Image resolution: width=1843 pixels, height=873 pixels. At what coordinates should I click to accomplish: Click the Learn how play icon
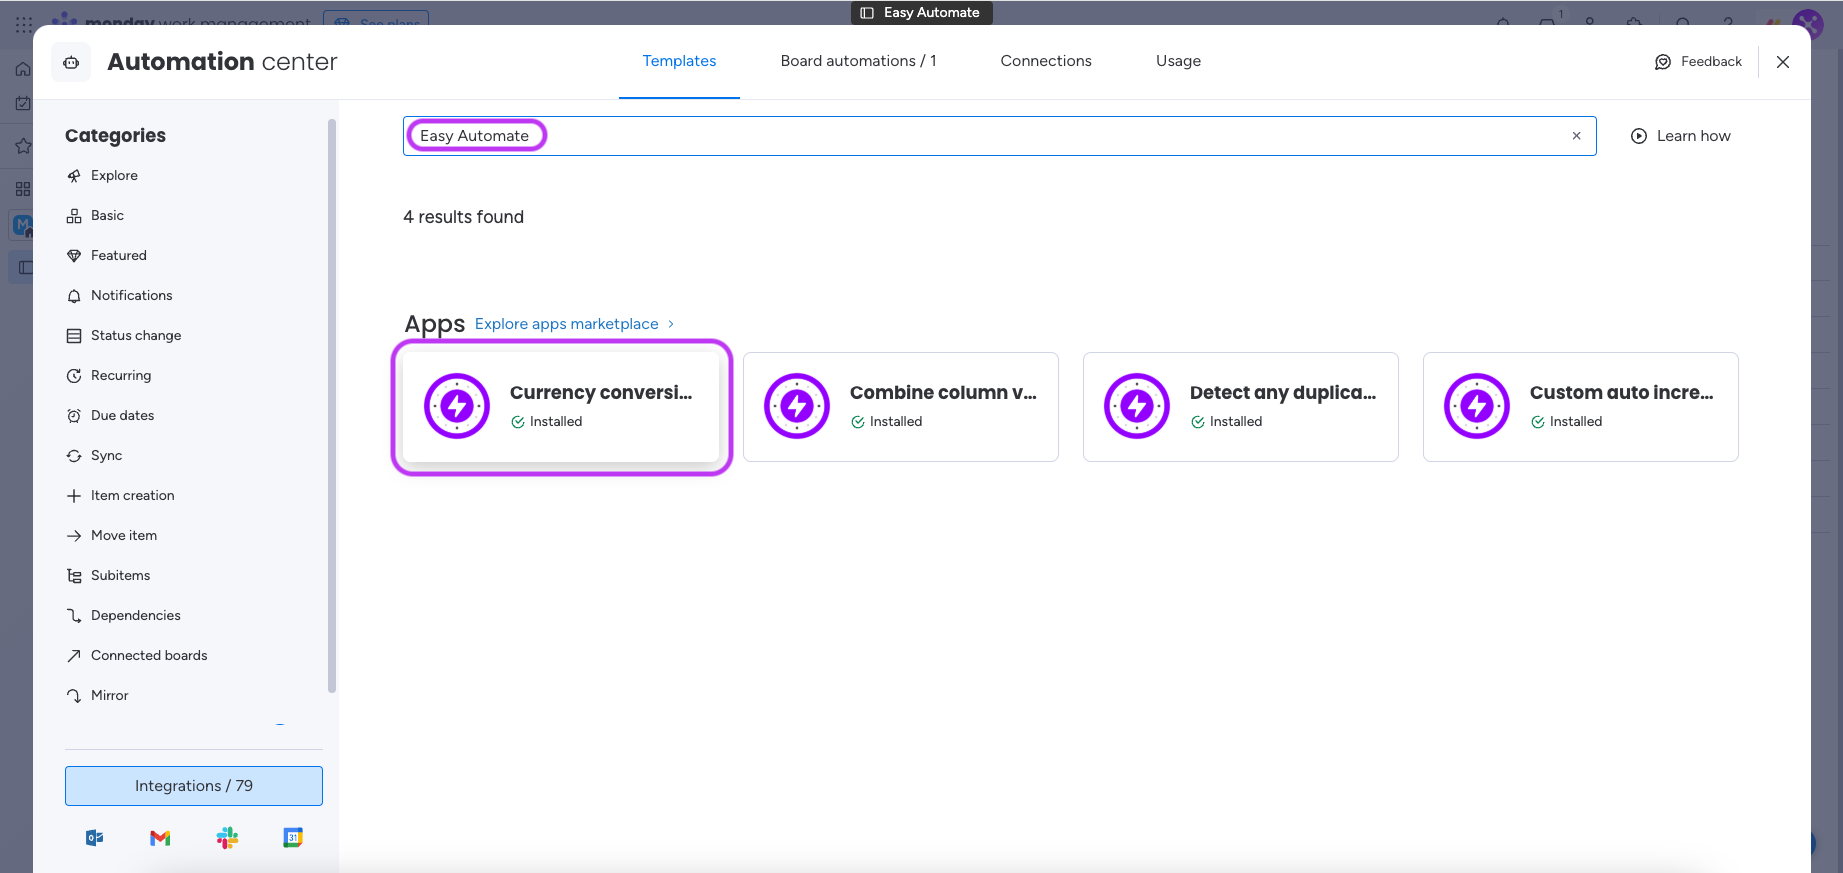[x=1638, y=136]
